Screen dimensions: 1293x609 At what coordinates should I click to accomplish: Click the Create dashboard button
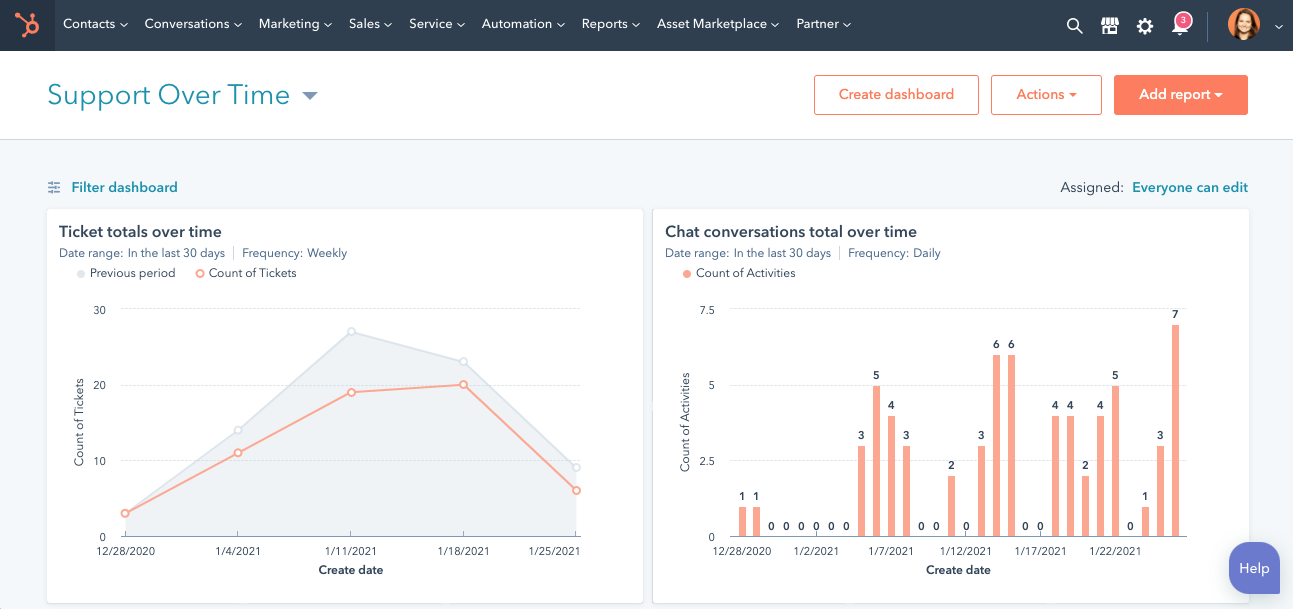point(896,95)
